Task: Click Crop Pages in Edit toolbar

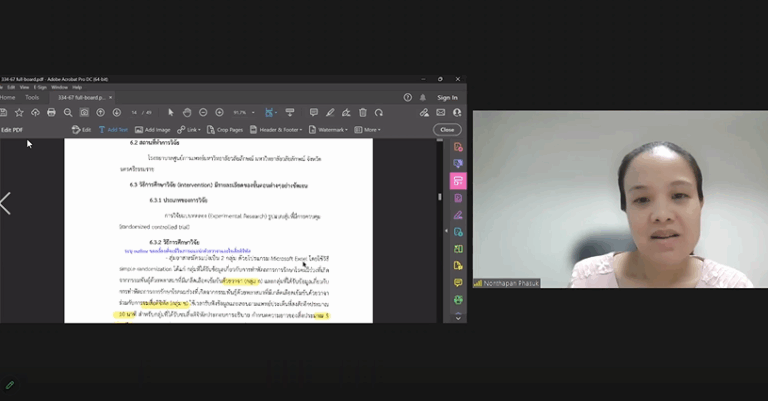Action: click(225, 129)
